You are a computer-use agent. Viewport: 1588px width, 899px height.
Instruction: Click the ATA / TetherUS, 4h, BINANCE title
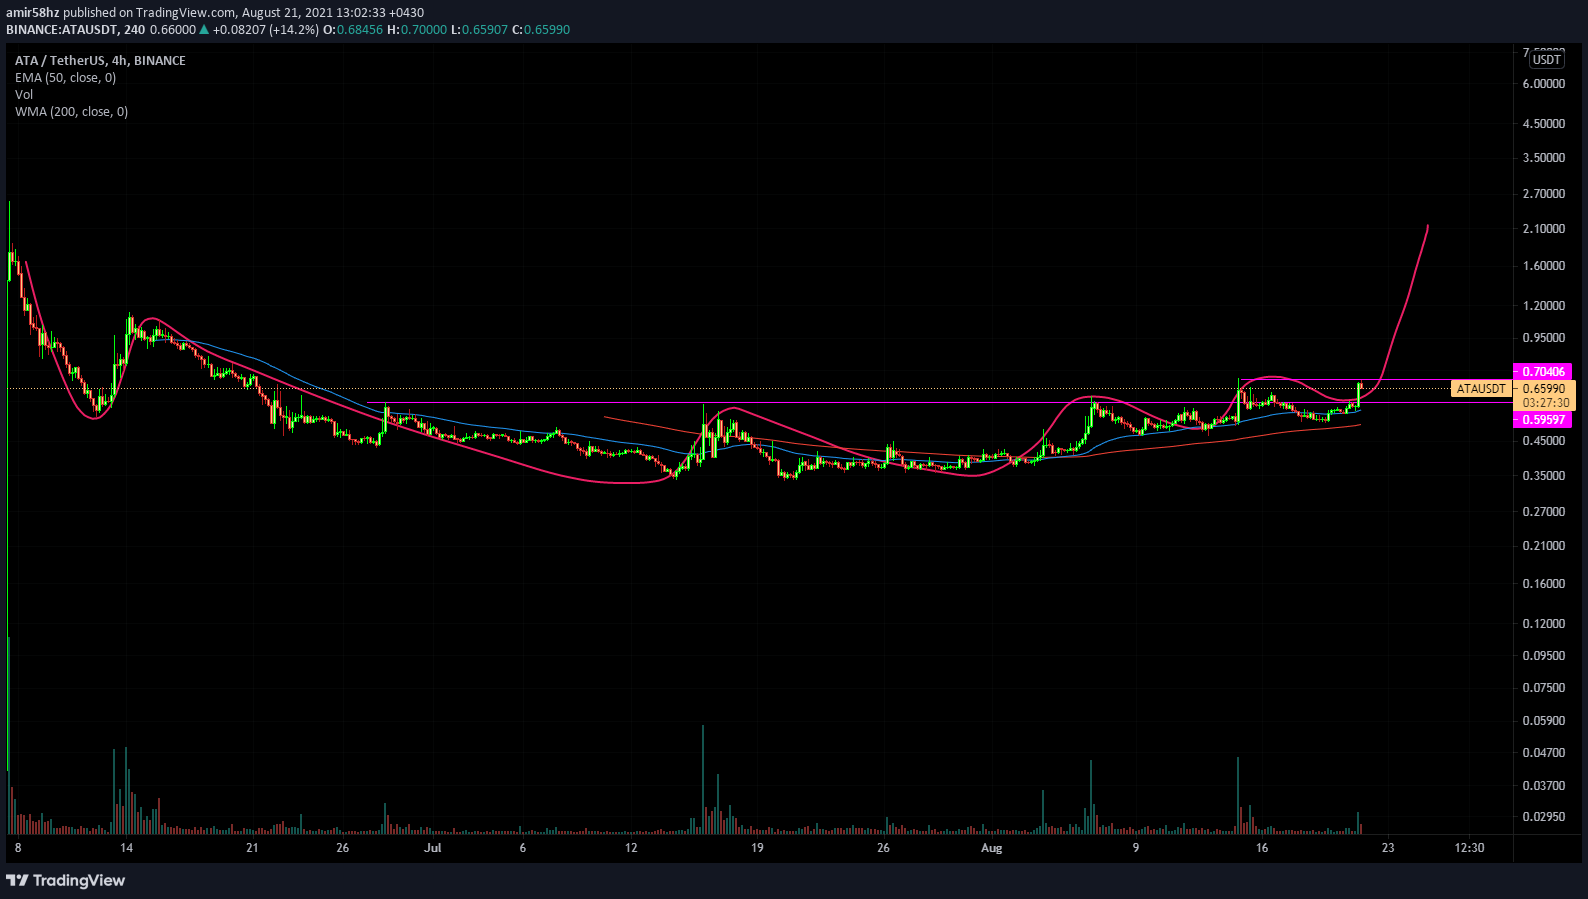coord(100,61)
